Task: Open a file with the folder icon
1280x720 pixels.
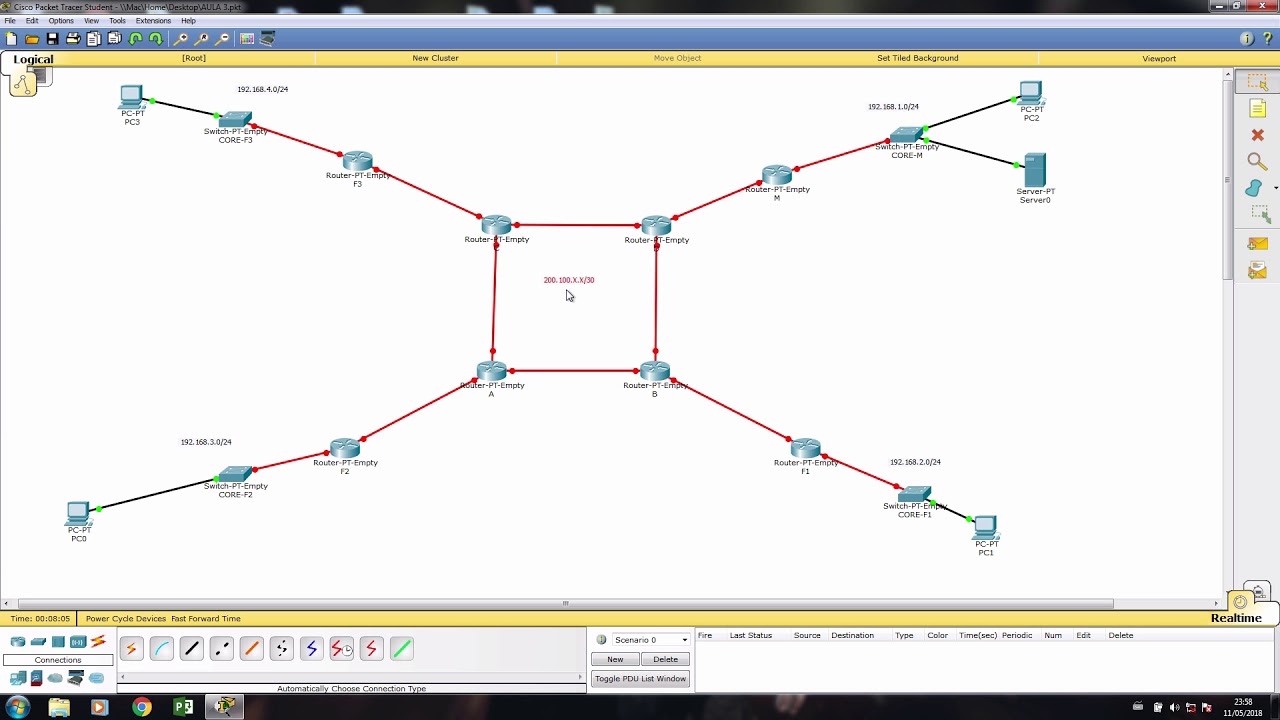Action: (32, 39)
